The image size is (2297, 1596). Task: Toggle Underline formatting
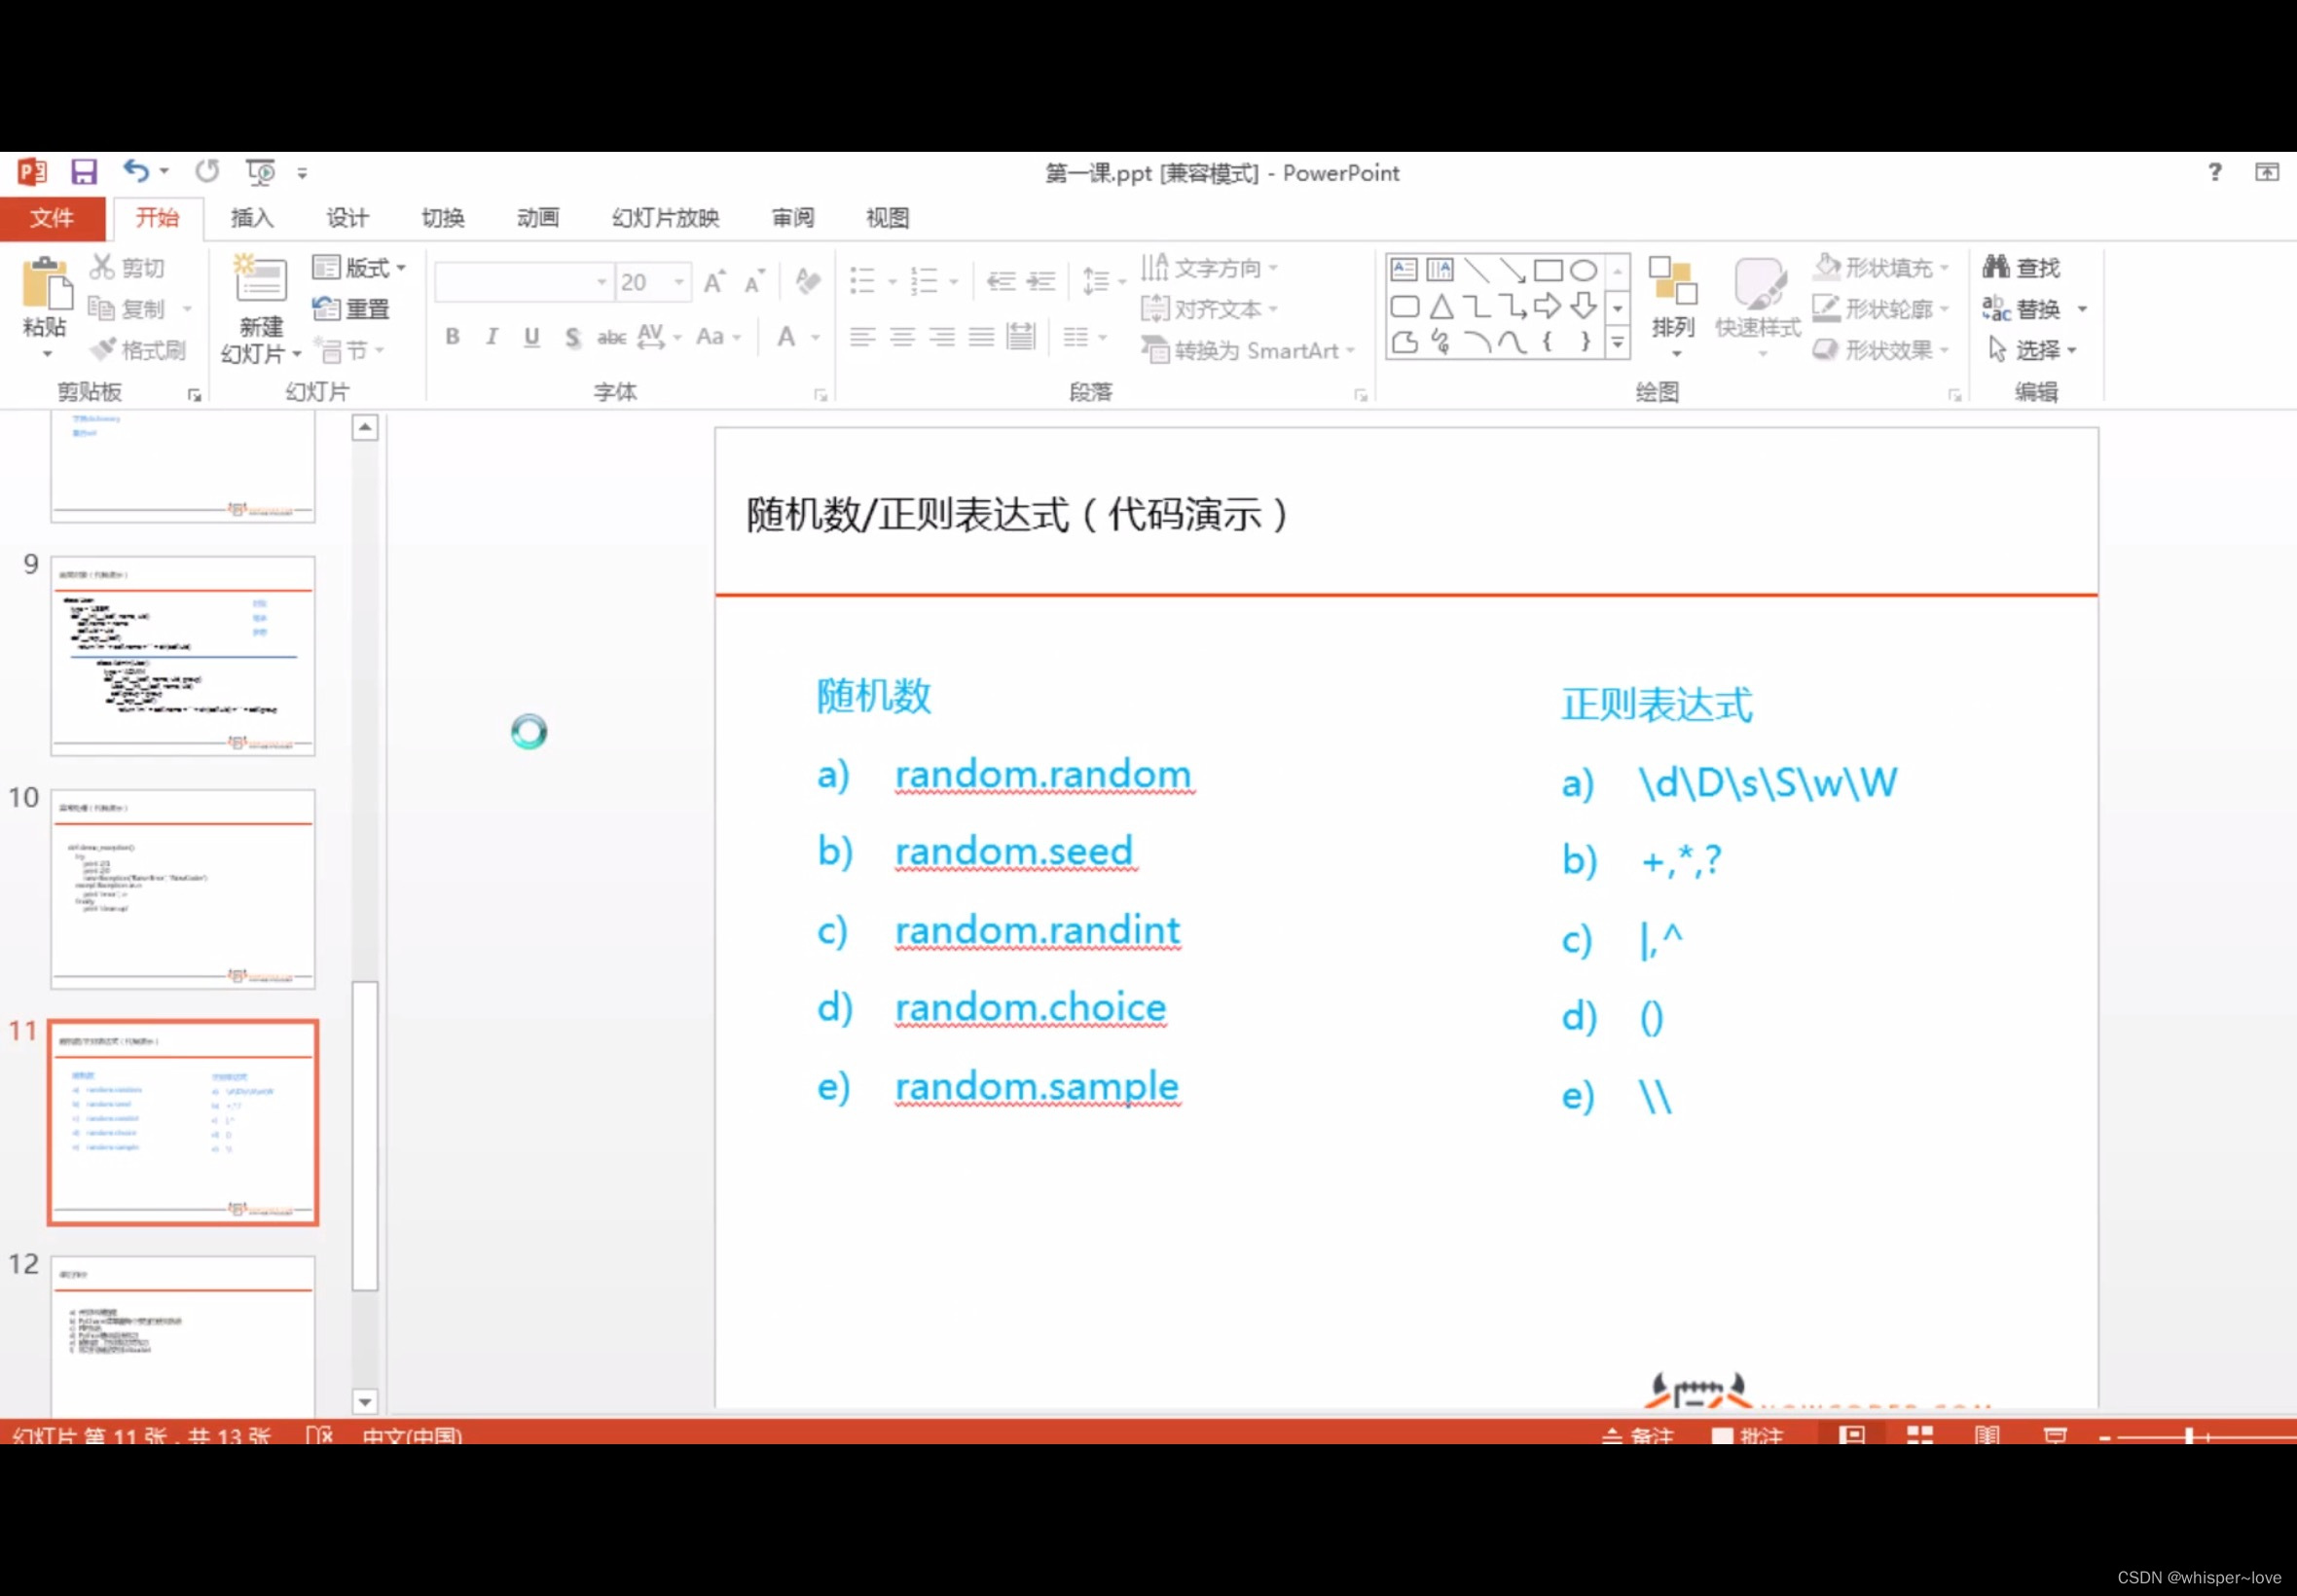pyautogui.click(x=531, y=336)
